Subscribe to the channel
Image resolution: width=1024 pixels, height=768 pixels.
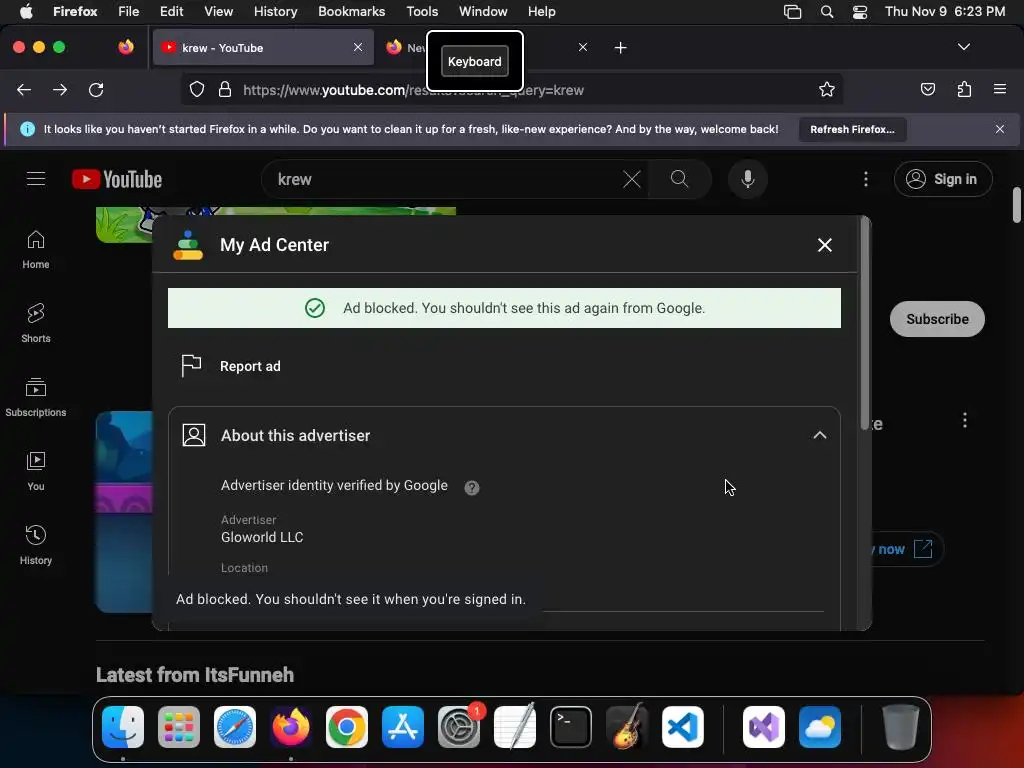[937, 319]
